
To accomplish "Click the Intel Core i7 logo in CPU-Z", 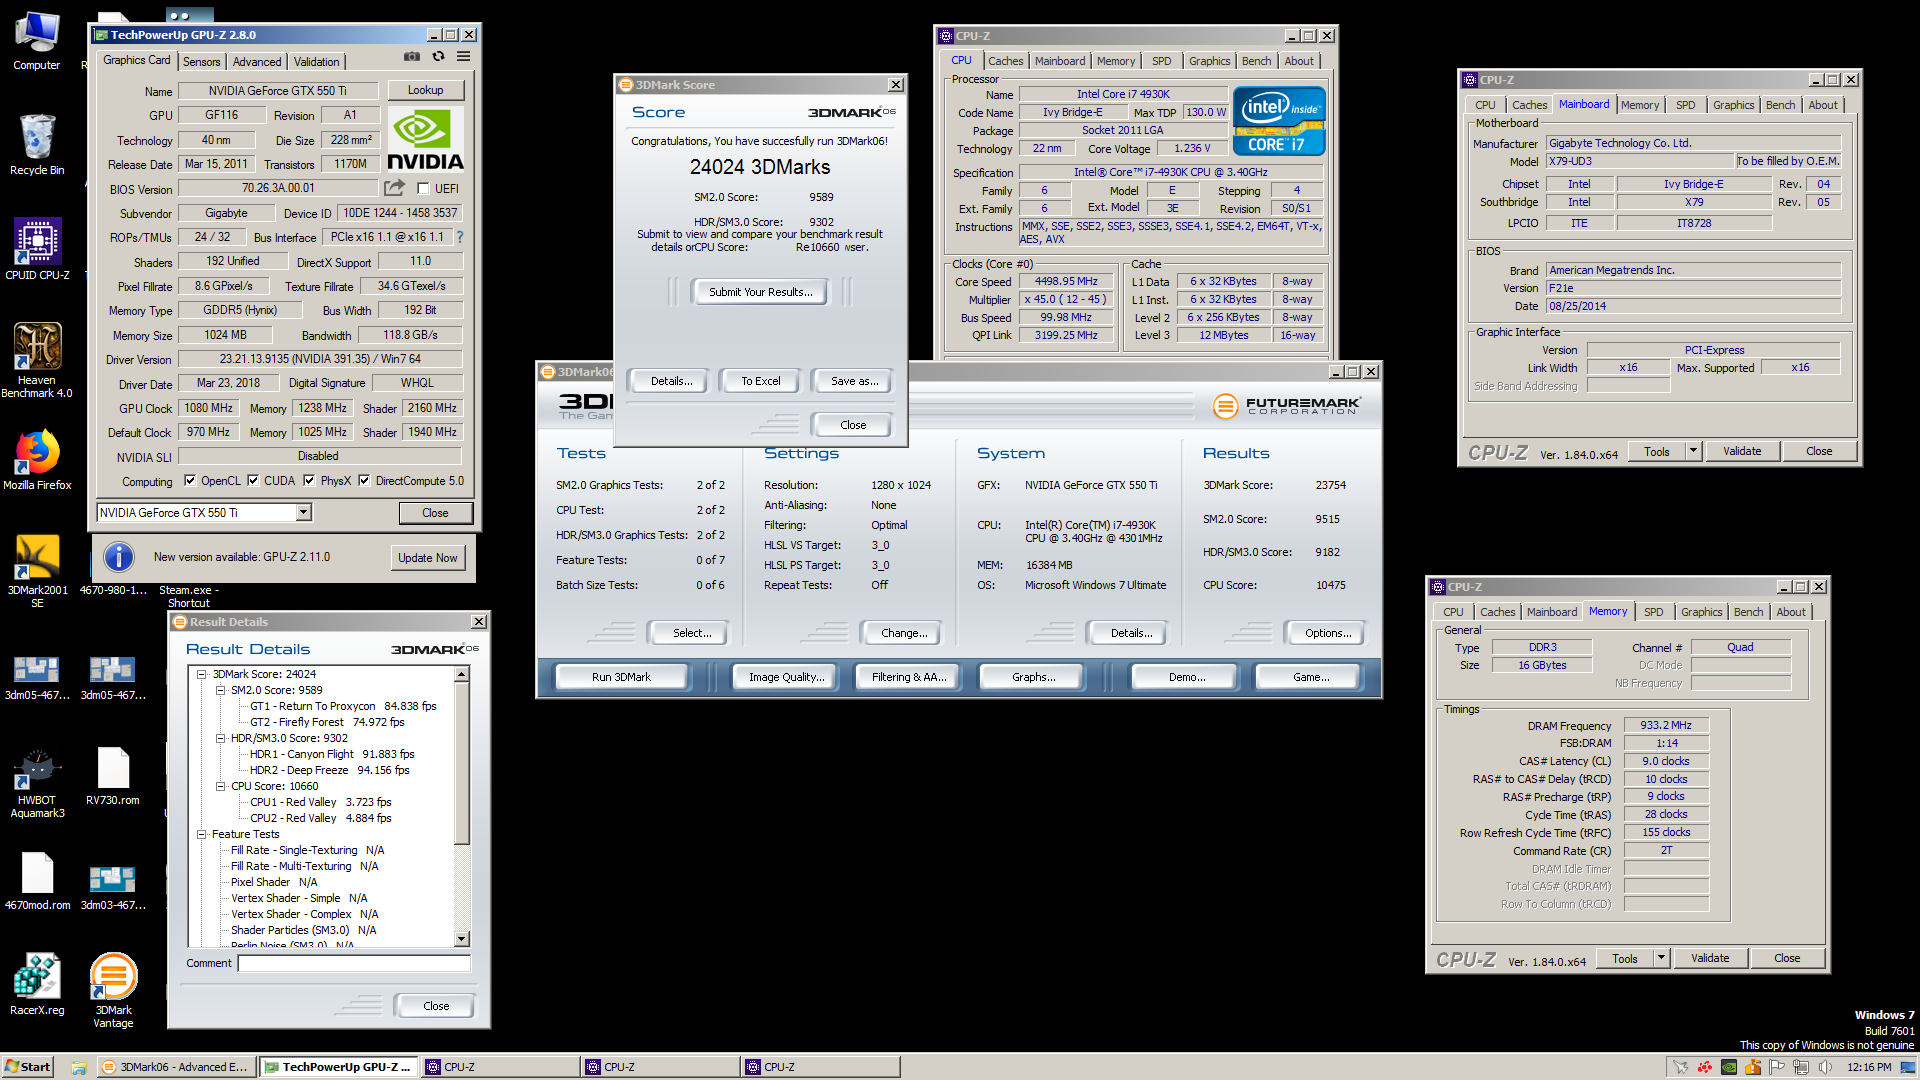I will point(1279,121).
